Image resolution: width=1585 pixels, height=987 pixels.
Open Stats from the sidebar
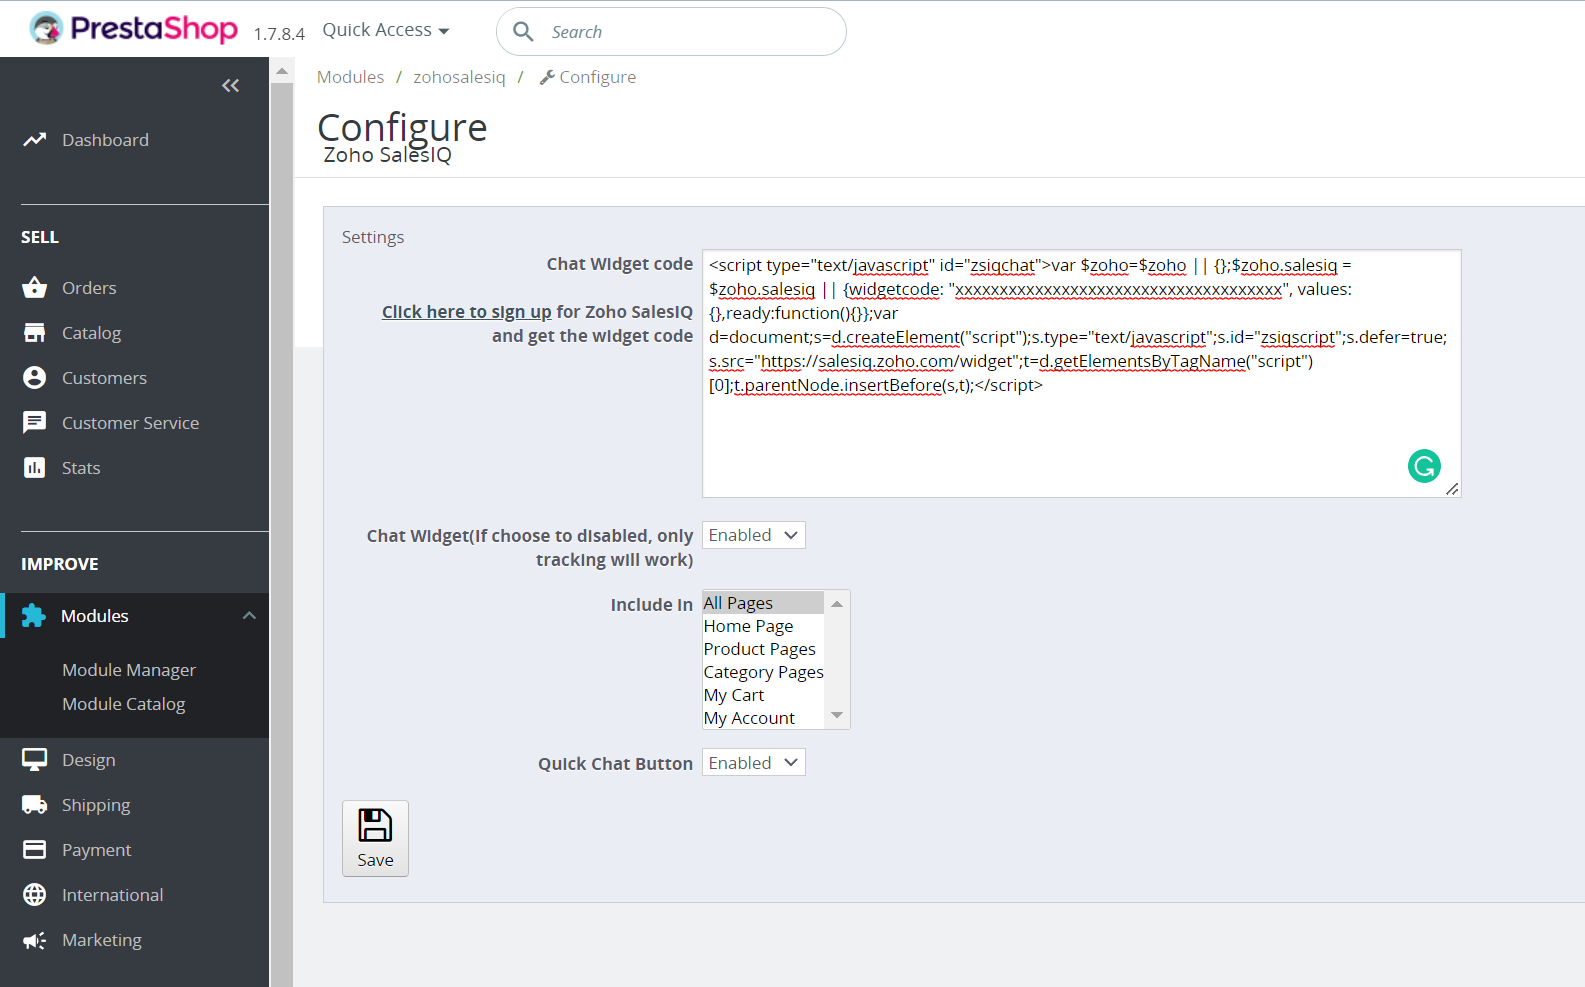pyautogui.click(x=81, y=468)
